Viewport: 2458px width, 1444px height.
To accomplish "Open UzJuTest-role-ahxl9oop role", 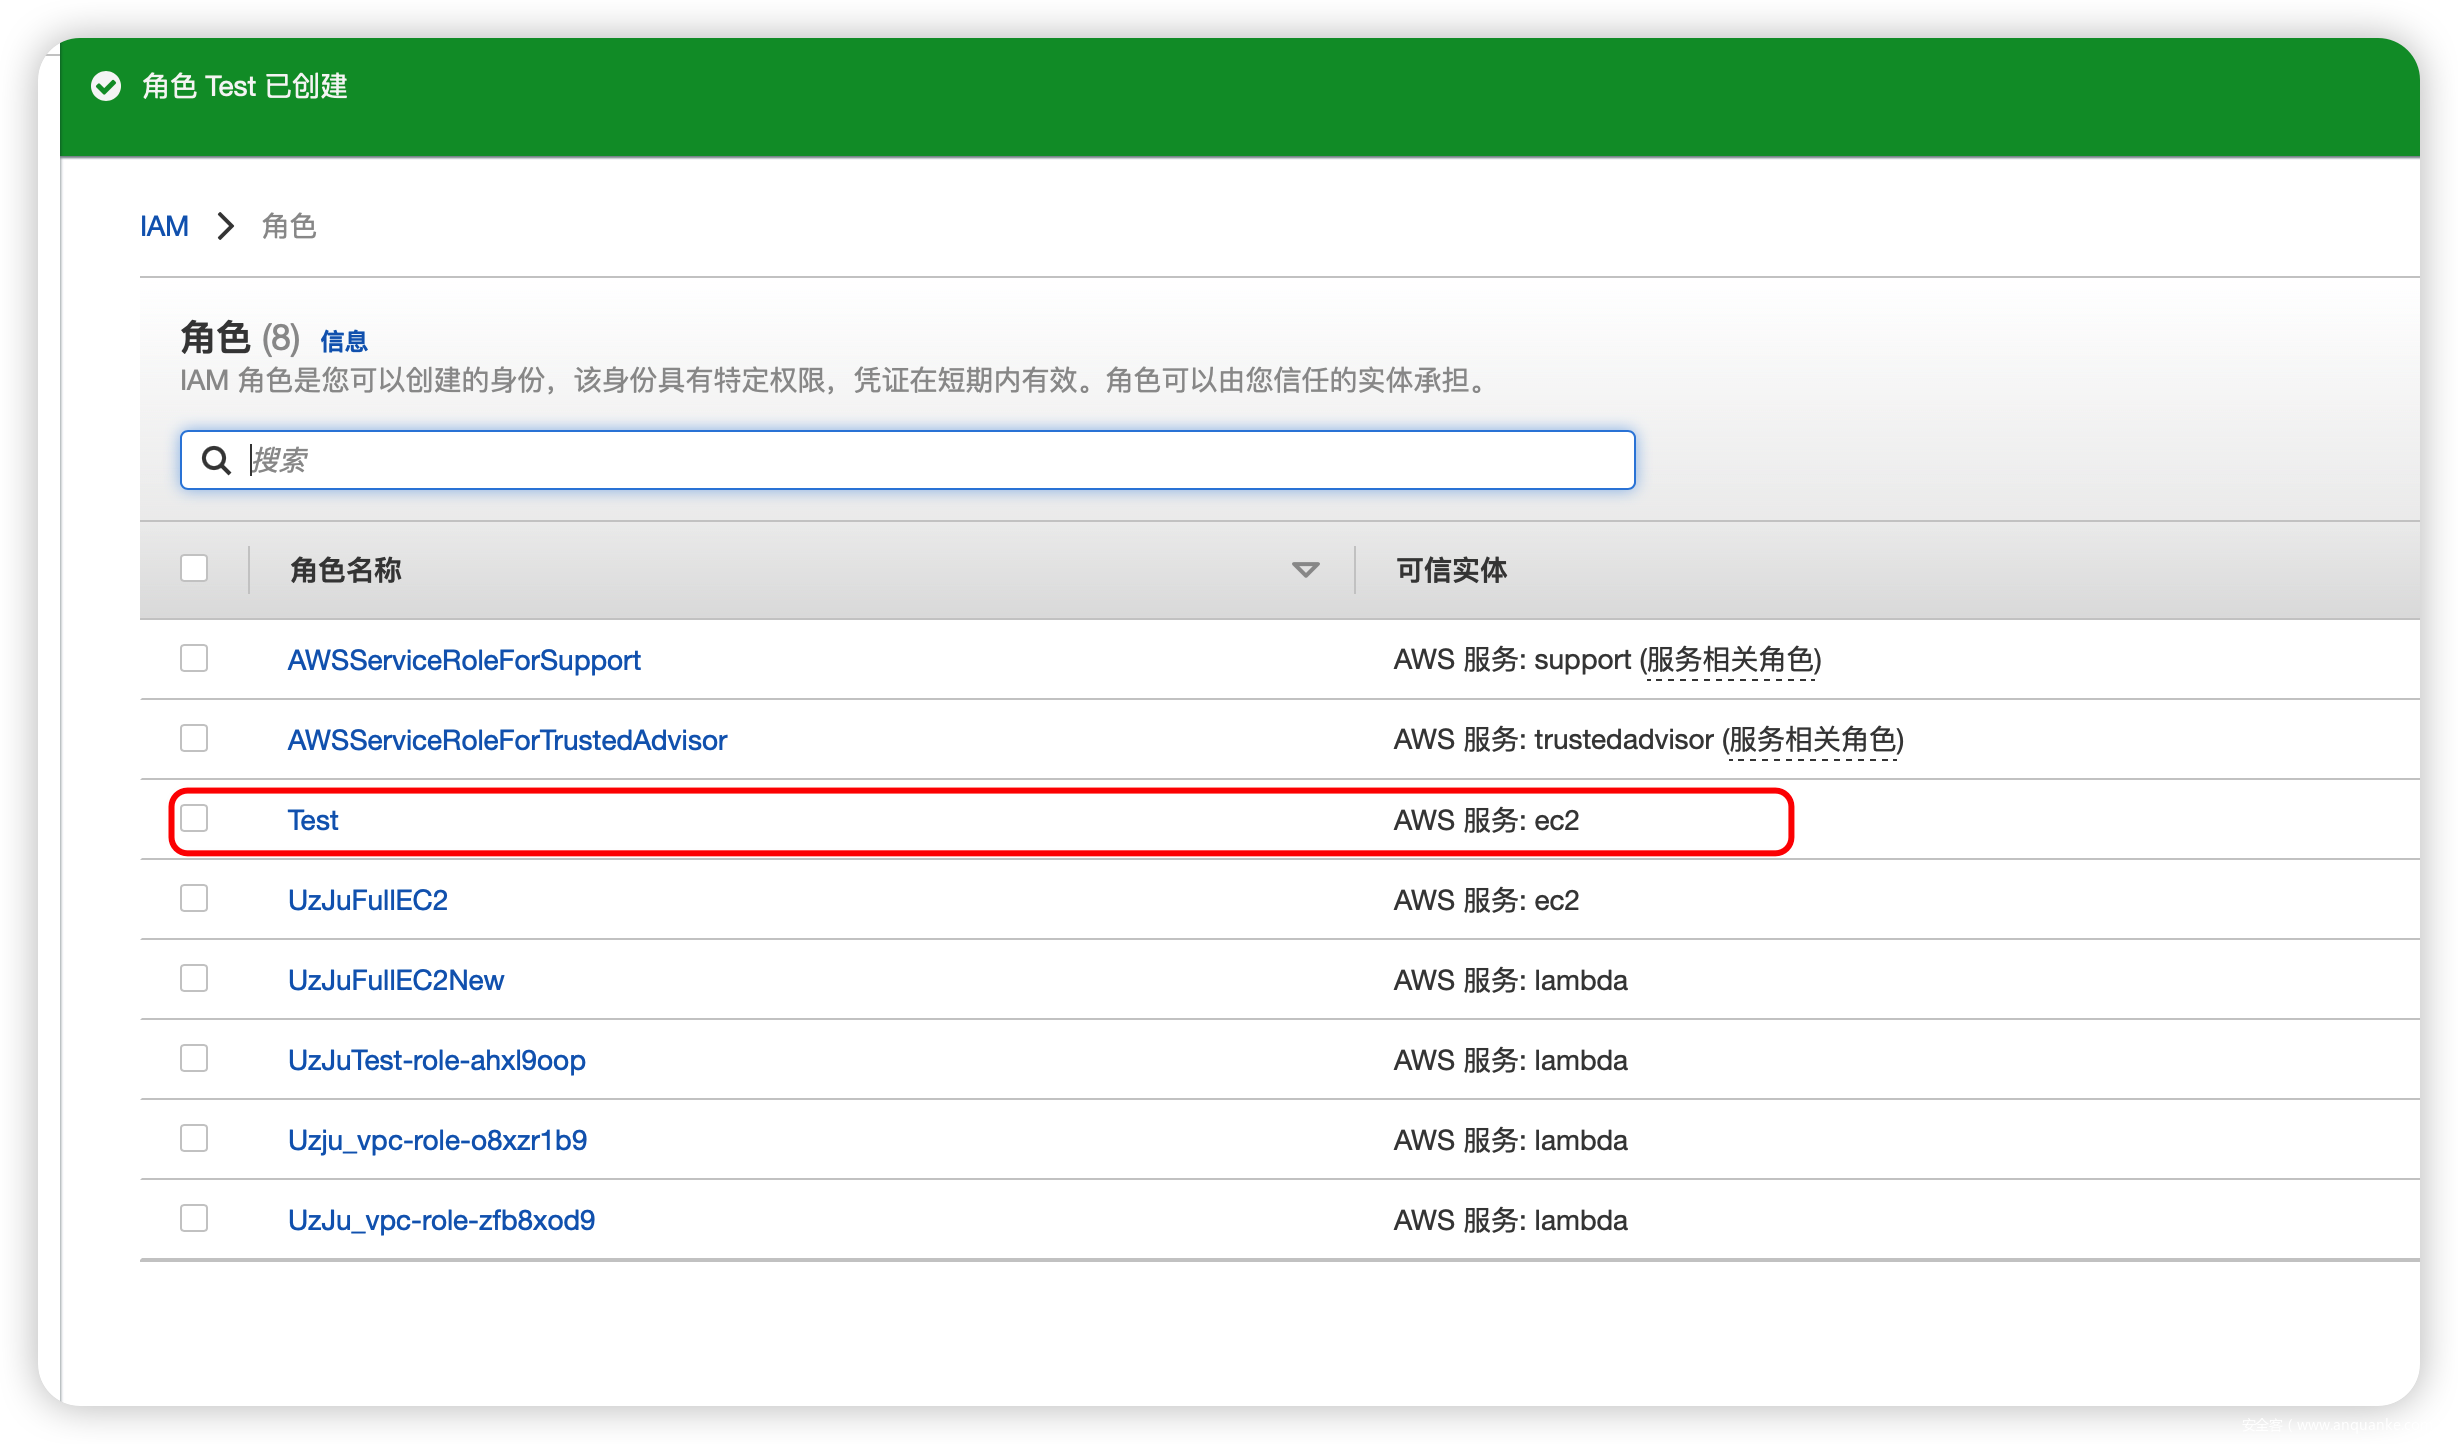I will (x=436, y=1060).
